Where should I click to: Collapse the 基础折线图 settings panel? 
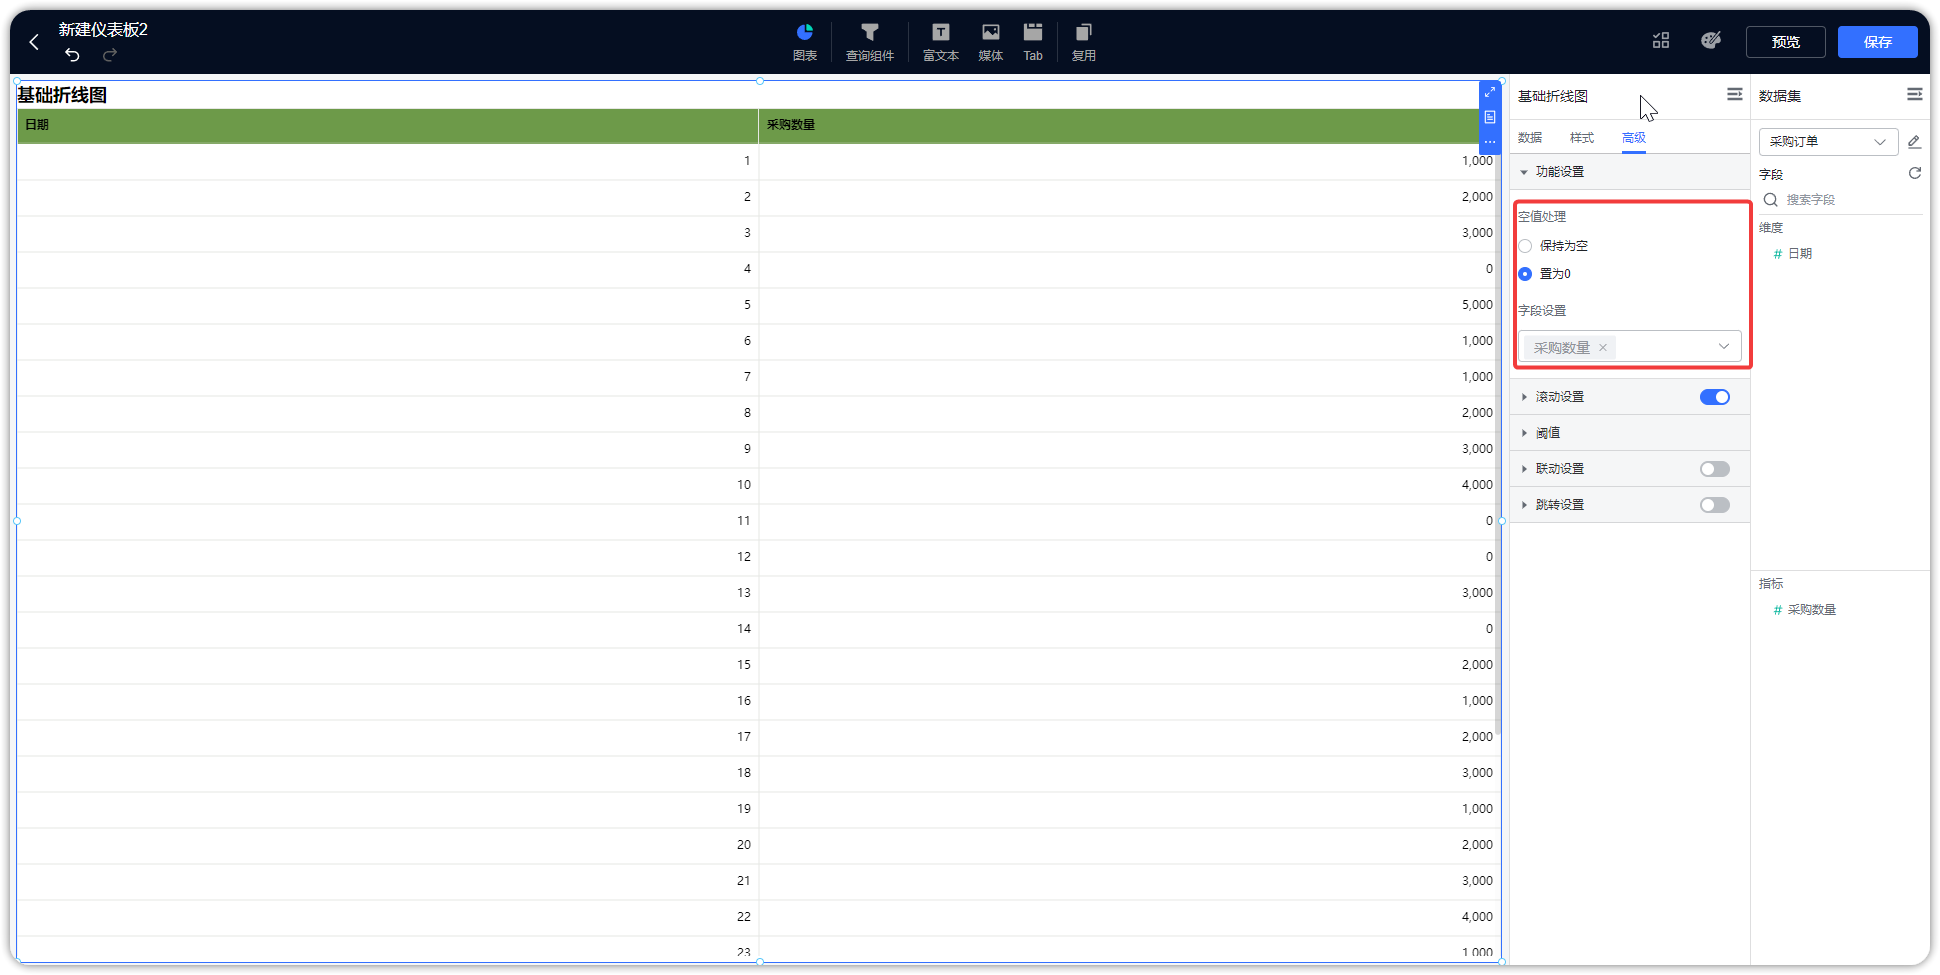click(1735, 94)
